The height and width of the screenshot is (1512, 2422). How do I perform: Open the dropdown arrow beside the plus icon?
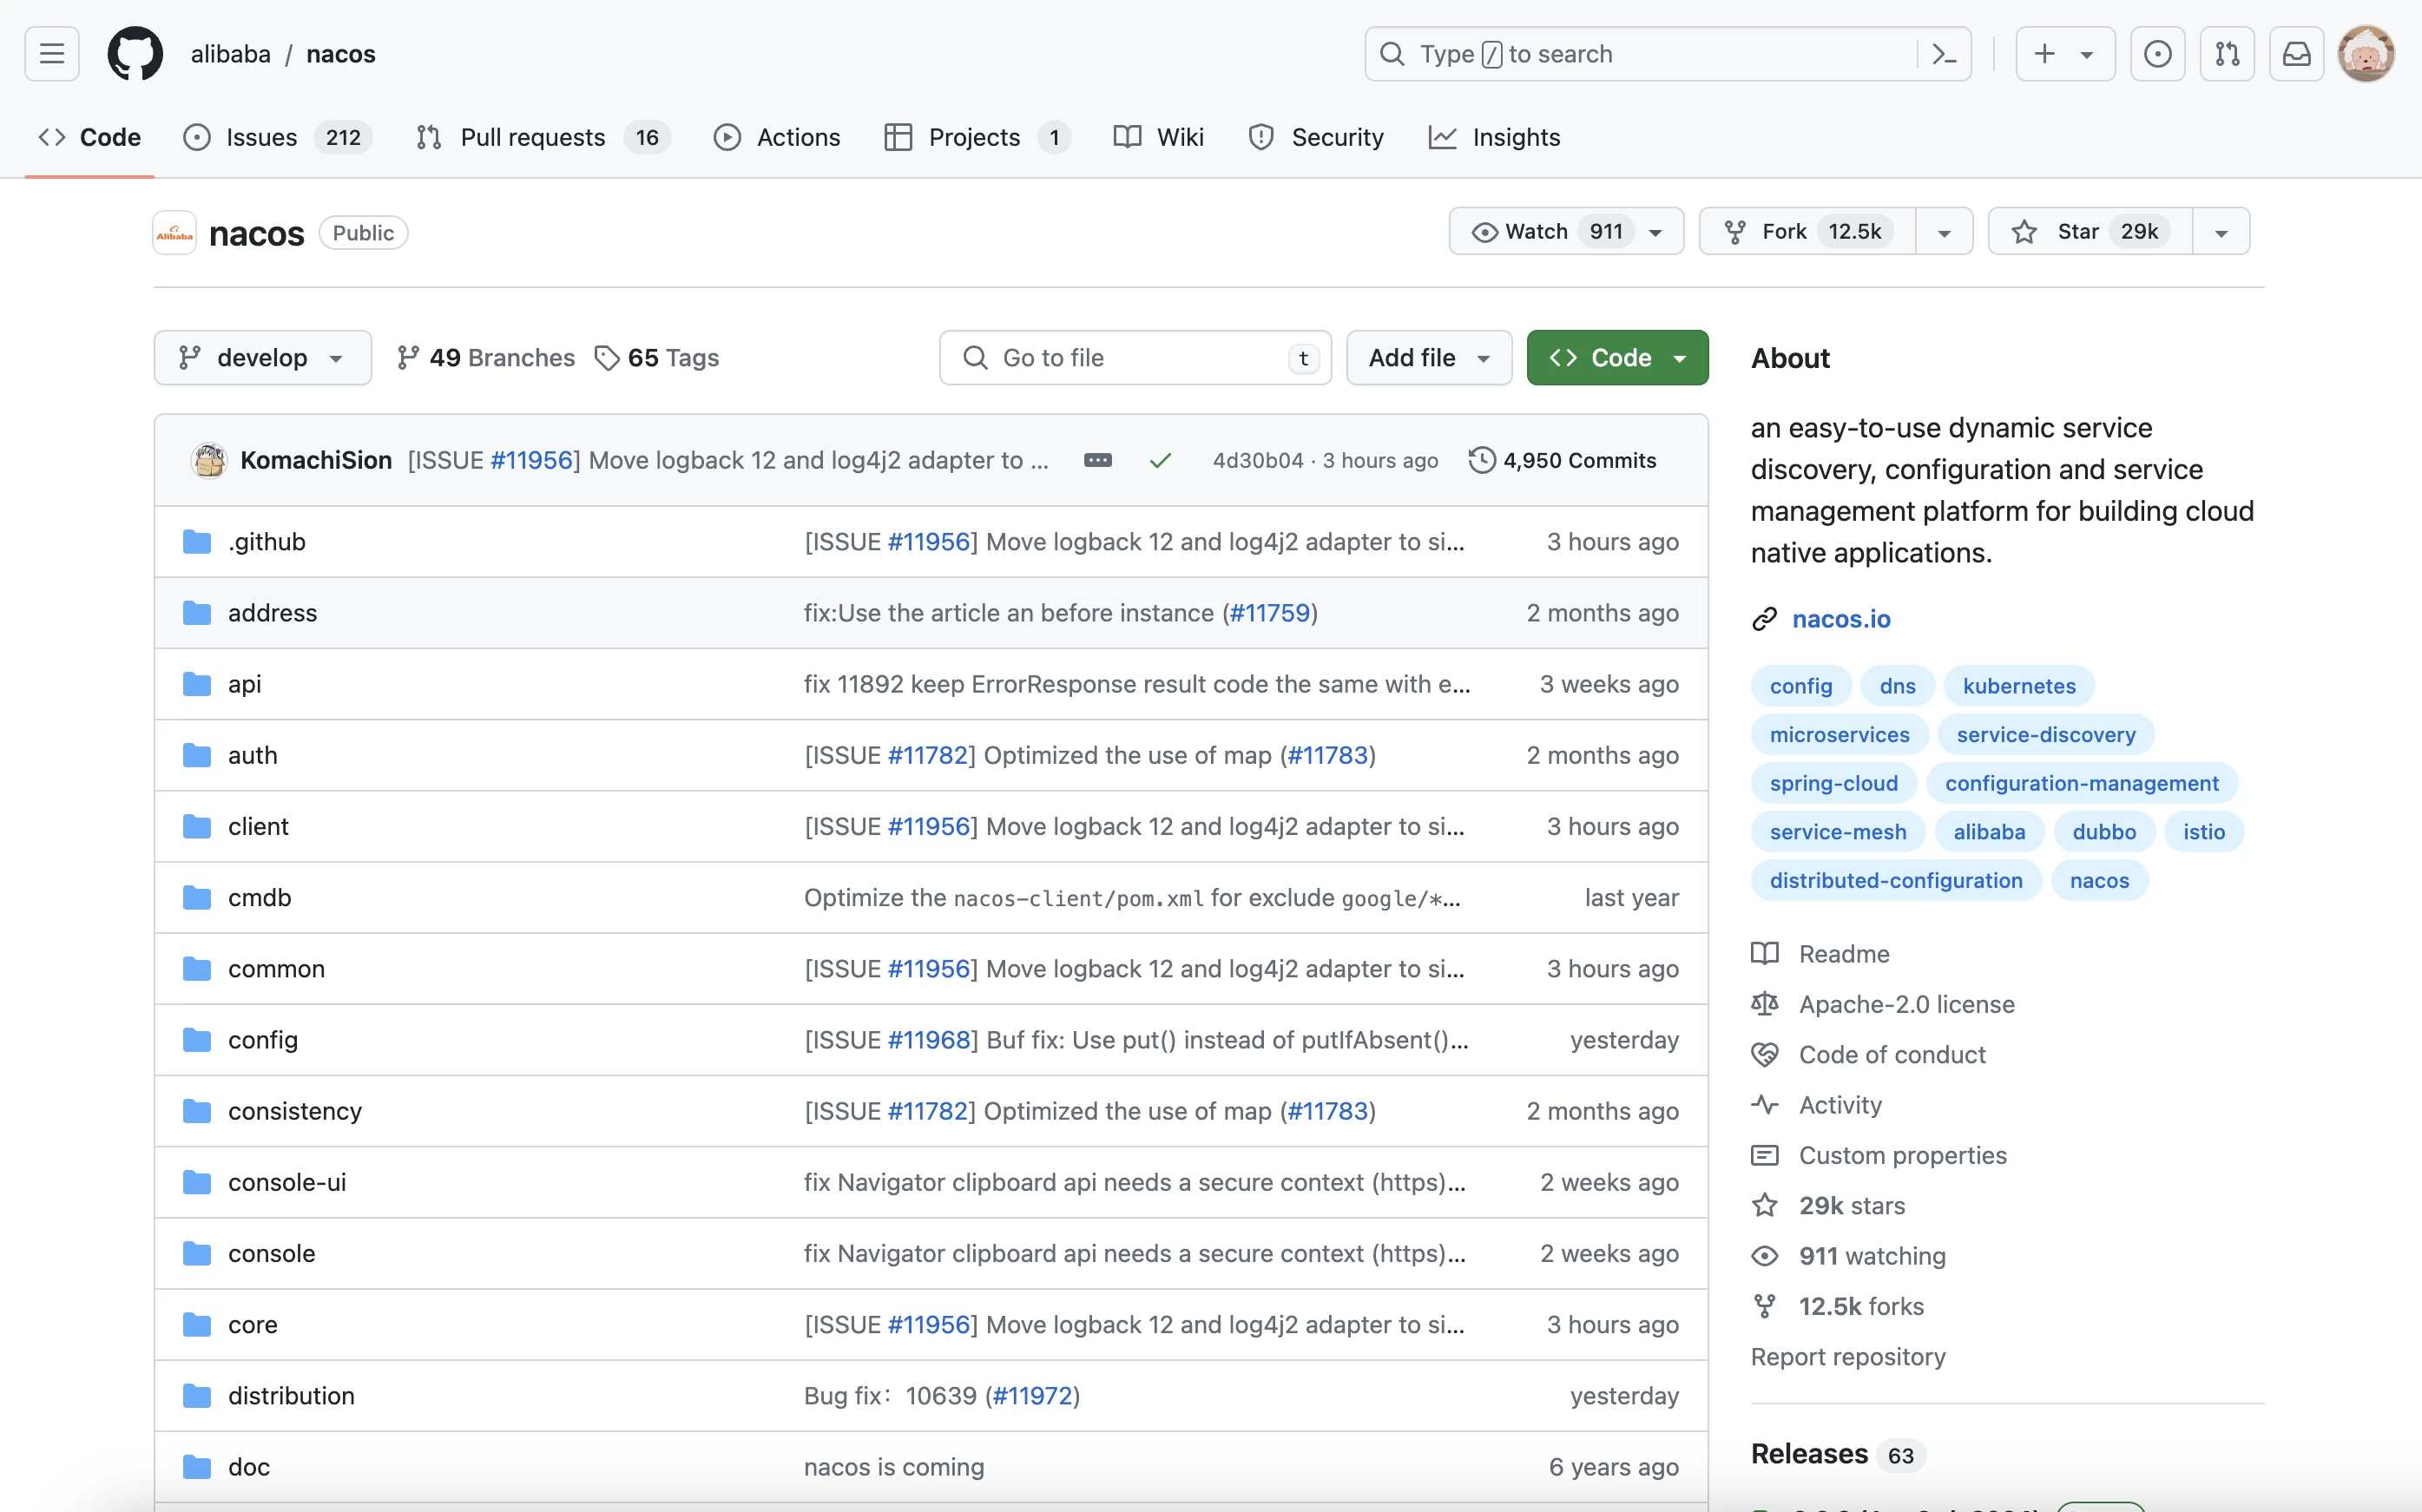pos(2087,55)
